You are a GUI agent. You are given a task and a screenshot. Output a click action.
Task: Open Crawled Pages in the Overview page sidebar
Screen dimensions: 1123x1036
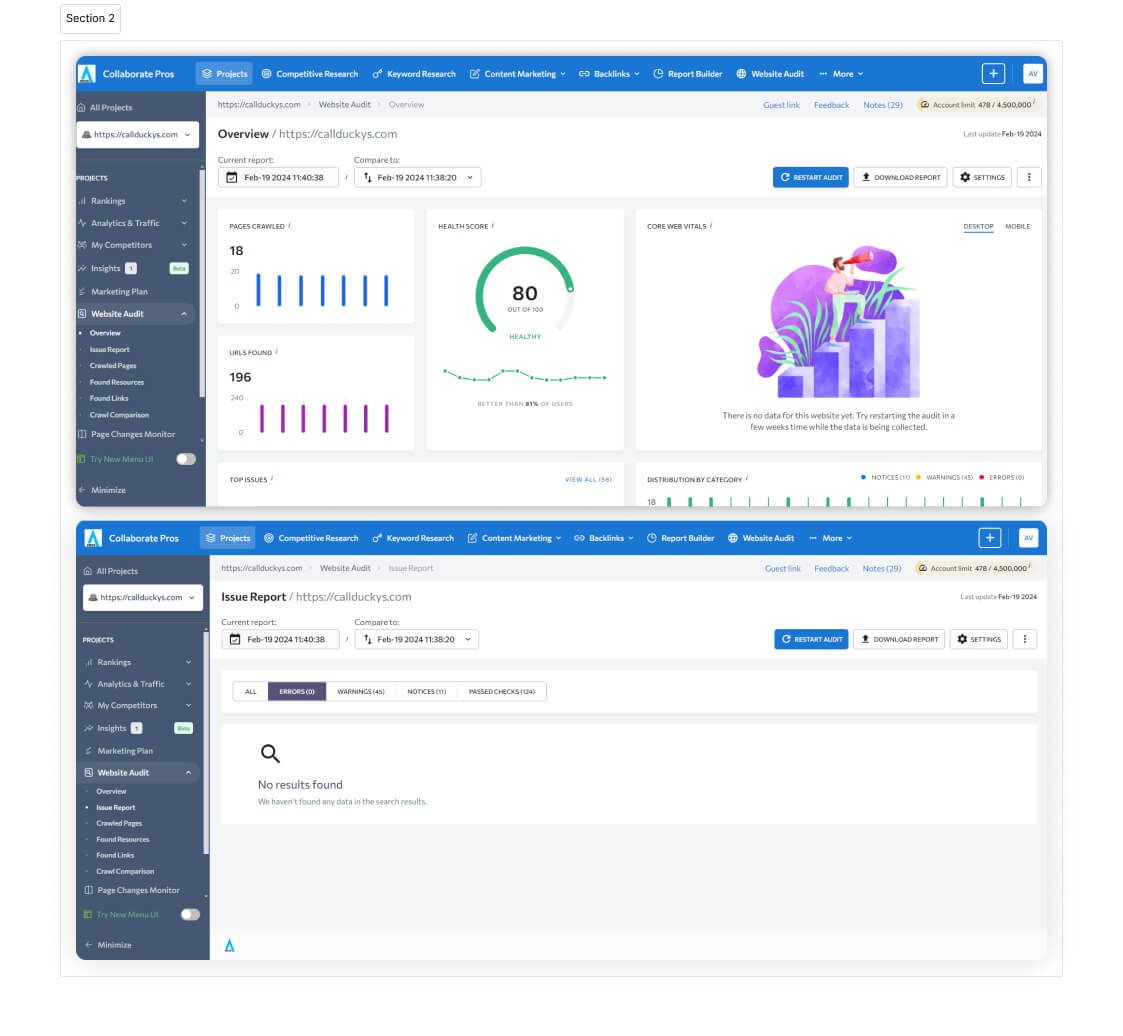[113, 366]
